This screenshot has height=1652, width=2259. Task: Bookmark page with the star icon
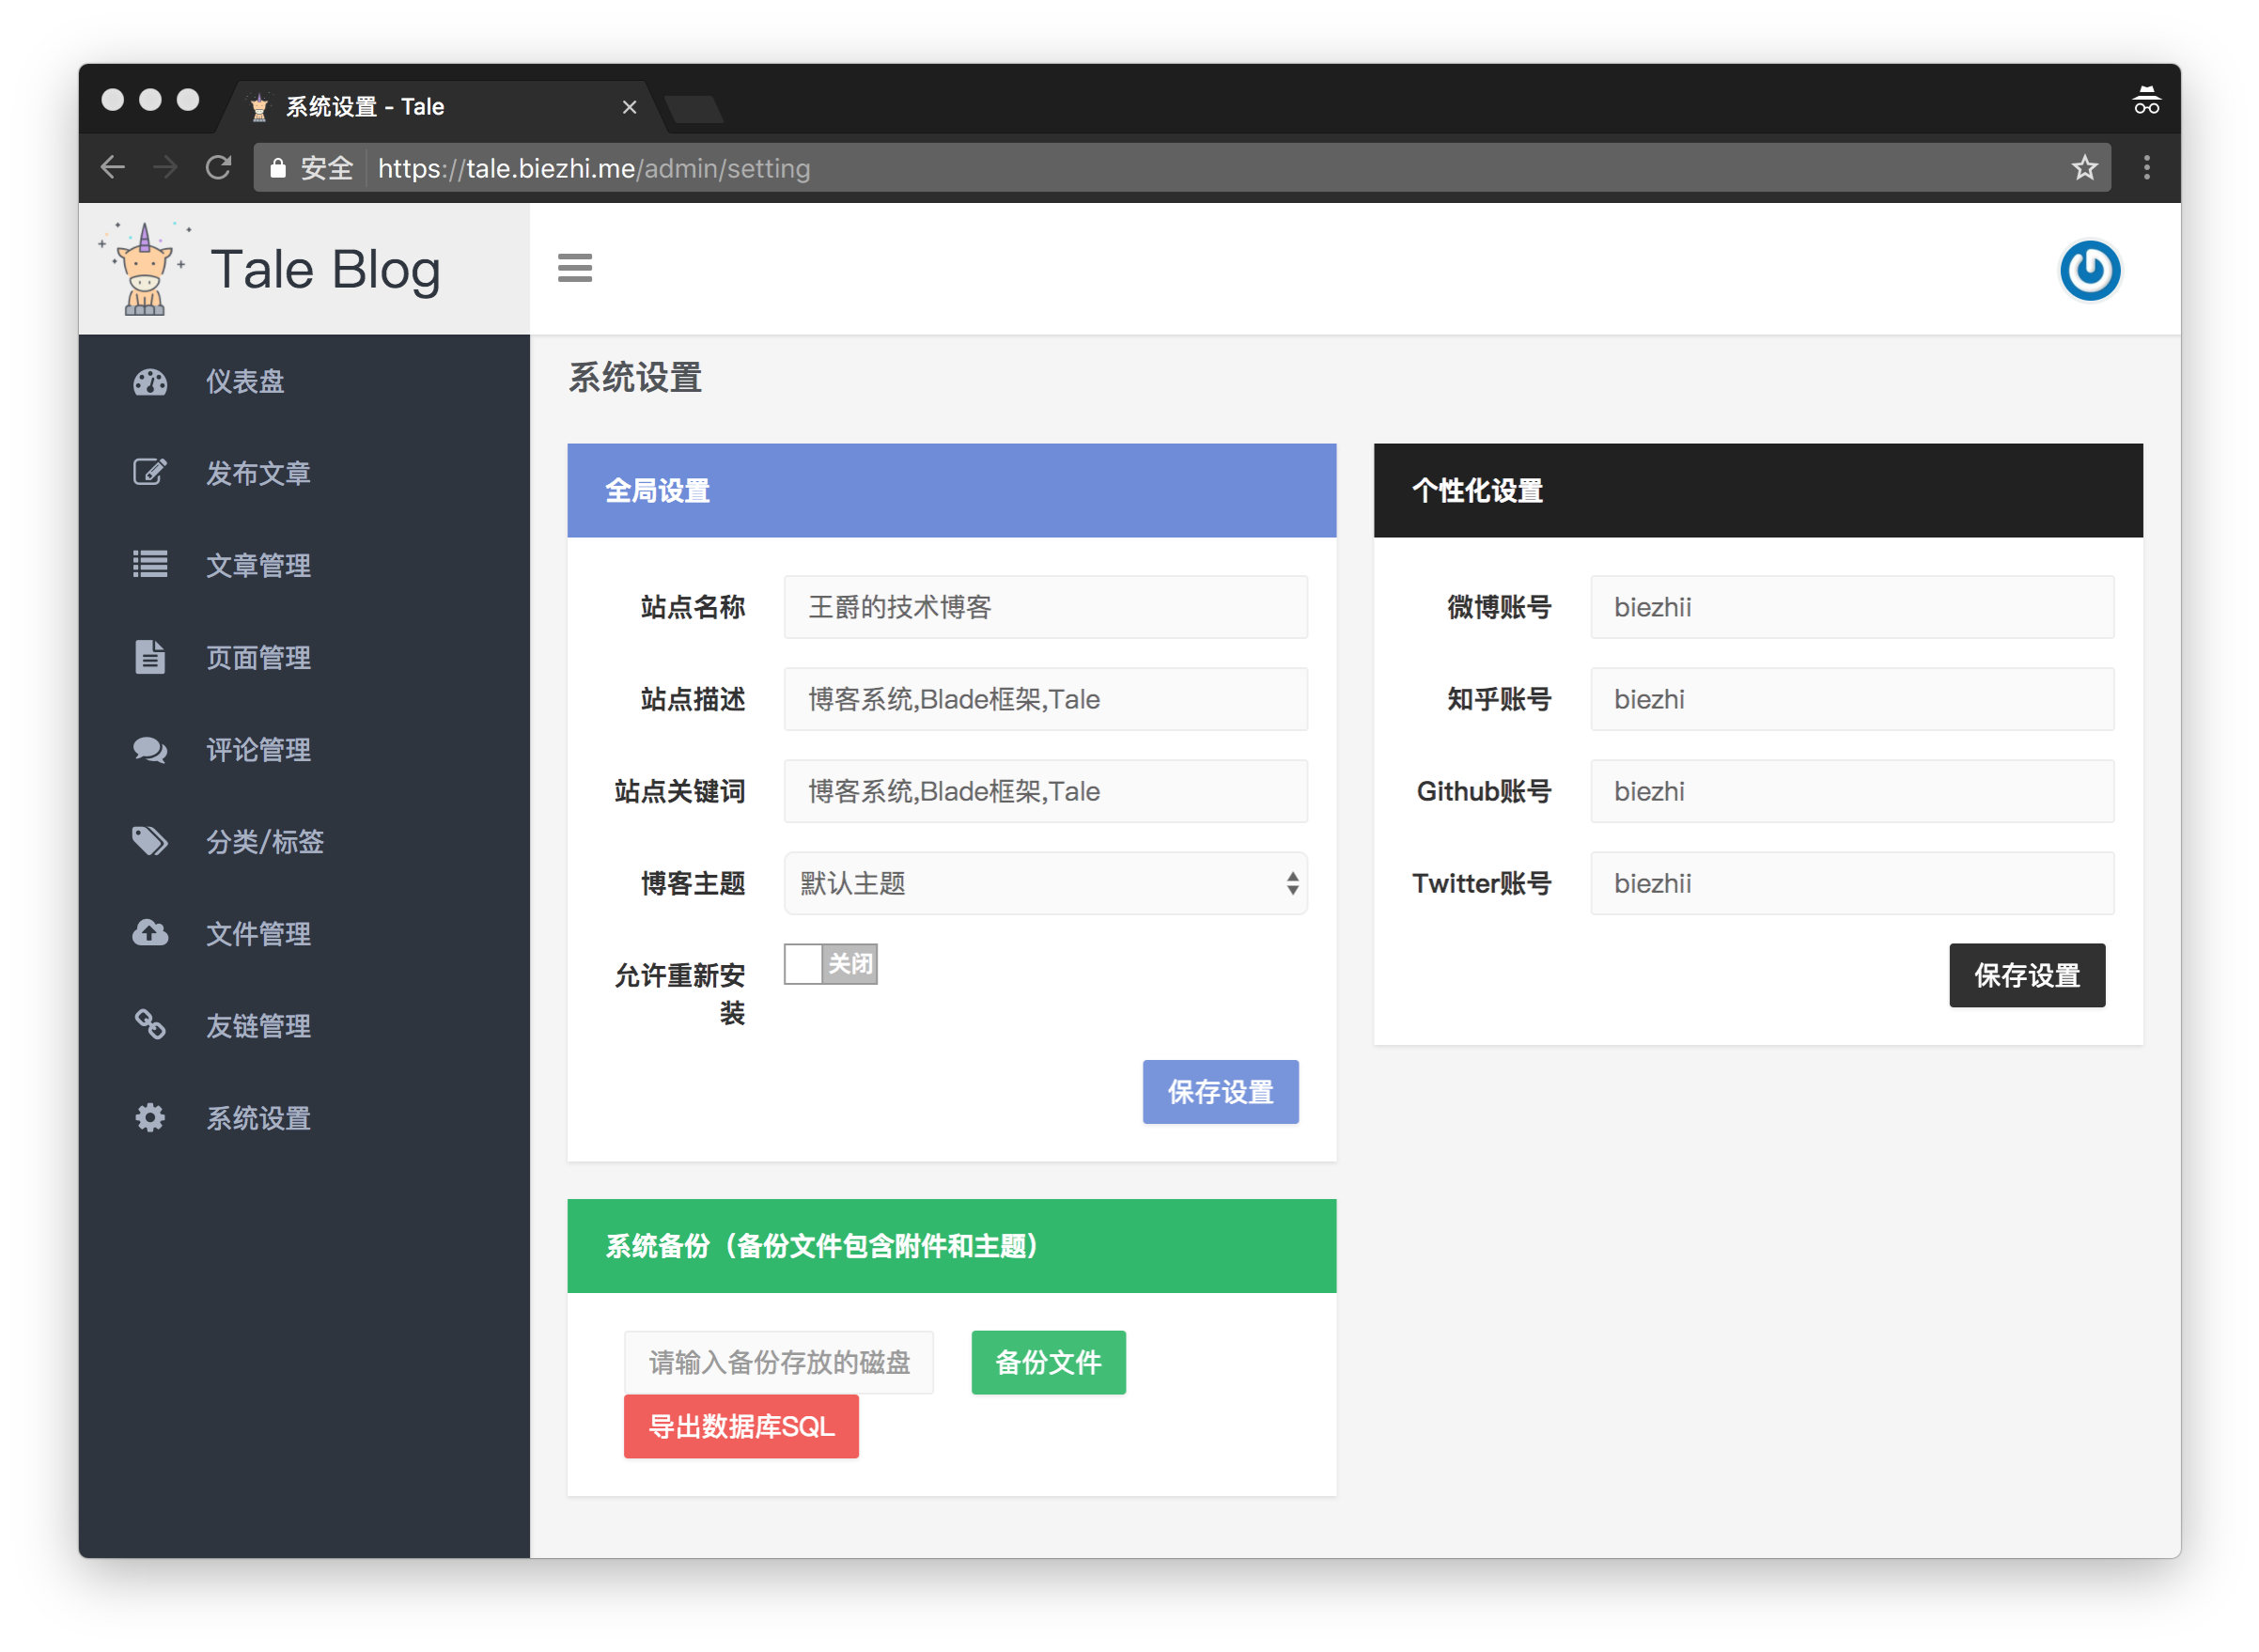(2084, 168)
